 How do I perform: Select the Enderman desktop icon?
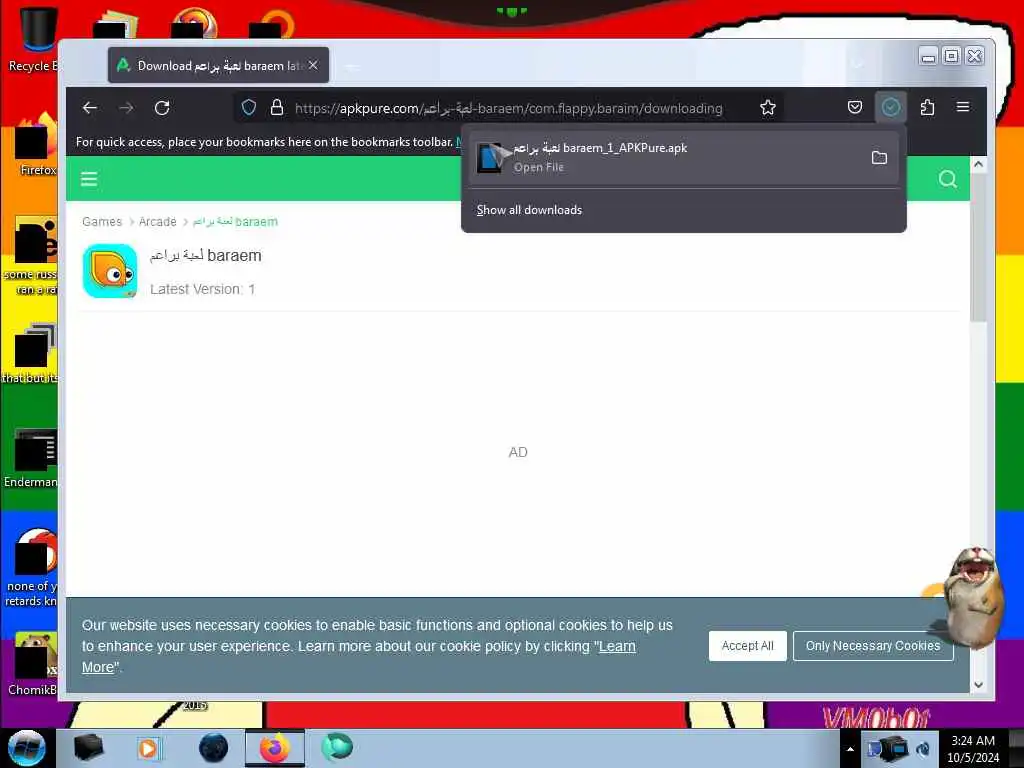tap(31, 457)
